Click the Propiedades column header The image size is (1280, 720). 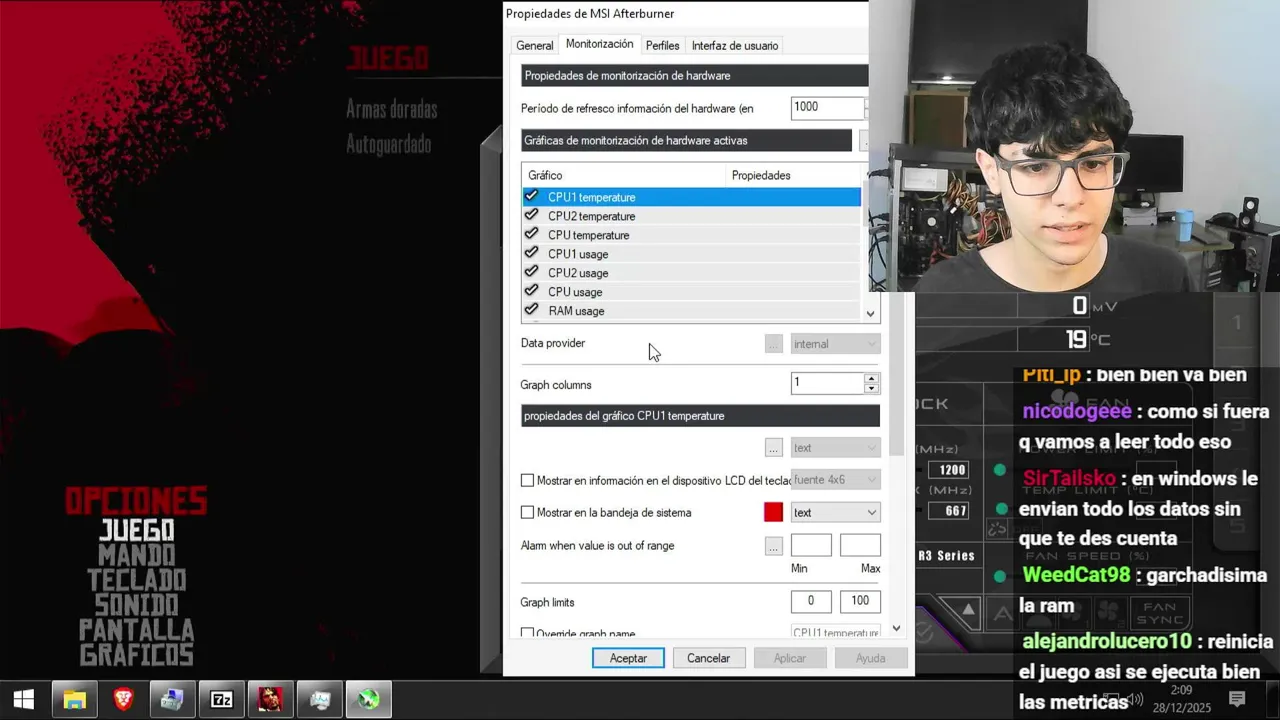[x=761, y=175]
